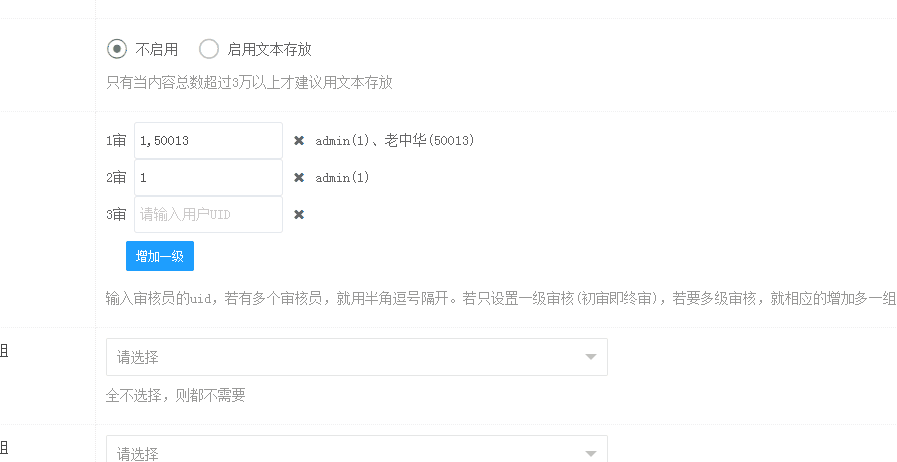Click into the 2审 UID input field
This screenshot has height=462, width=897.
208,178
